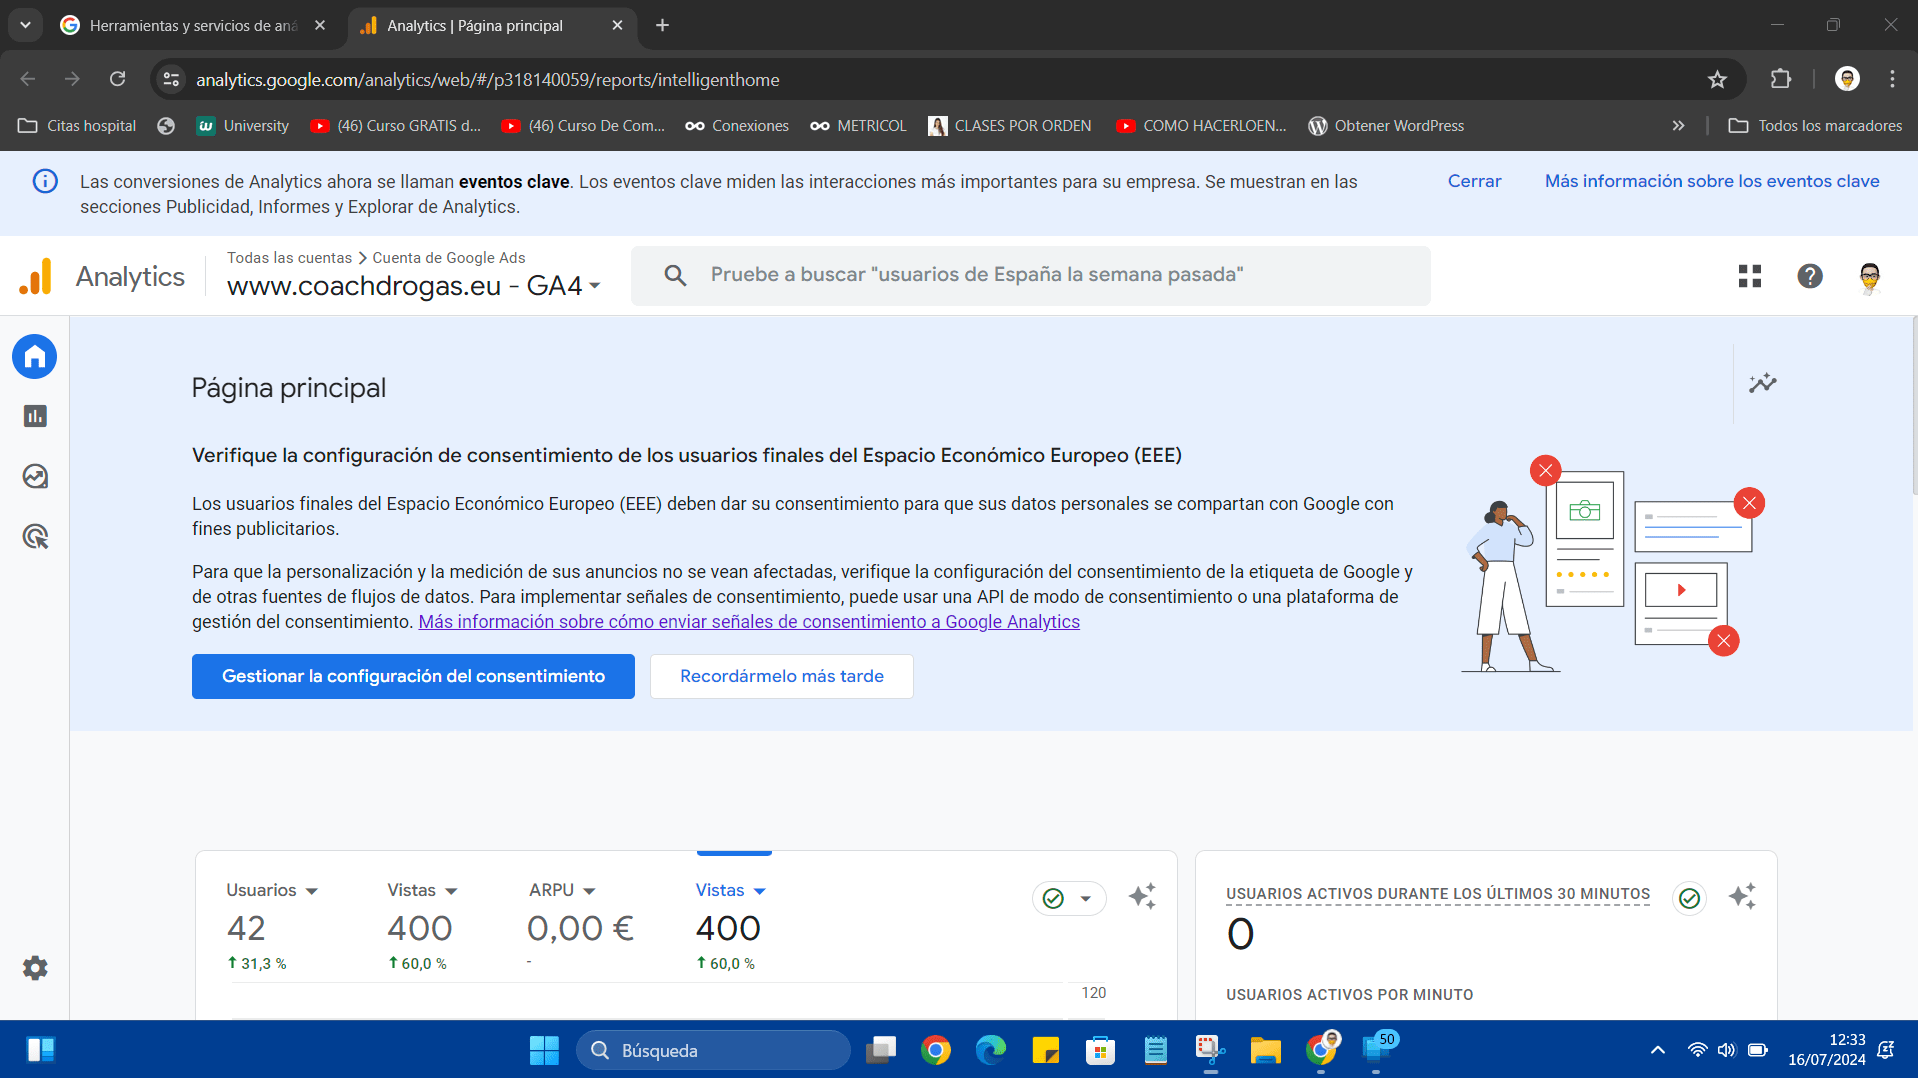Screen dimensions: 1918x1078
Task: Open Todos los marcadores folder
Action: (x=1815, y=126)
